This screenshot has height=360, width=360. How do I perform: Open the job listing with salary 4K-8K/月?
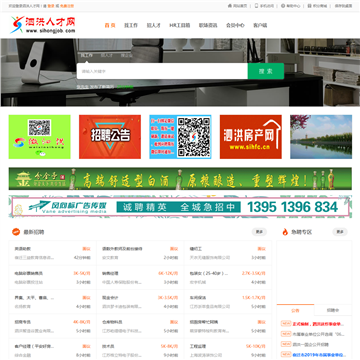coord(53,326)
